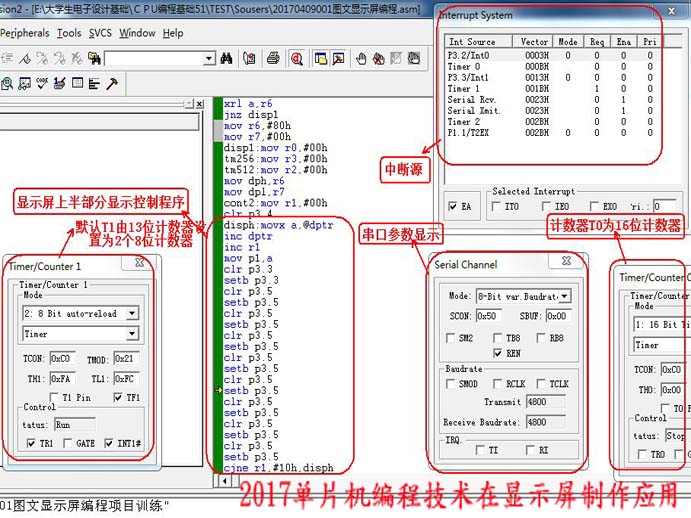Viewport: 691px width, 518px height.
Task: Click the hammer toolbox icon
Action: click(x=112, y=83)
